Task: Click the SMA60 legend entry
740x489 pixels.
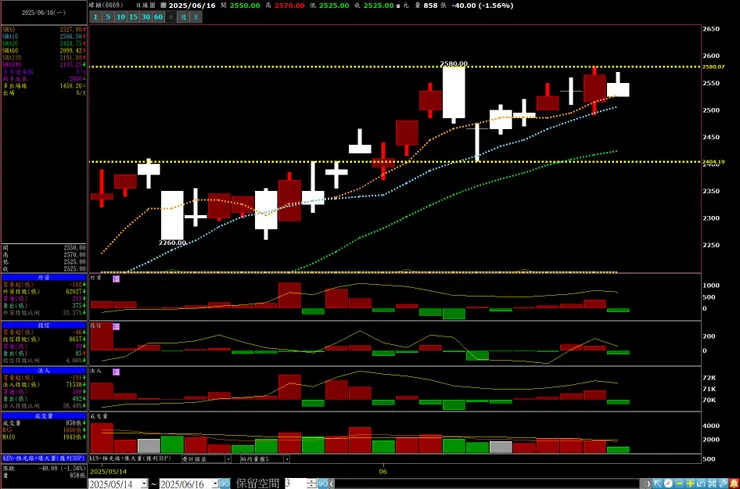Action: (44, 50)
